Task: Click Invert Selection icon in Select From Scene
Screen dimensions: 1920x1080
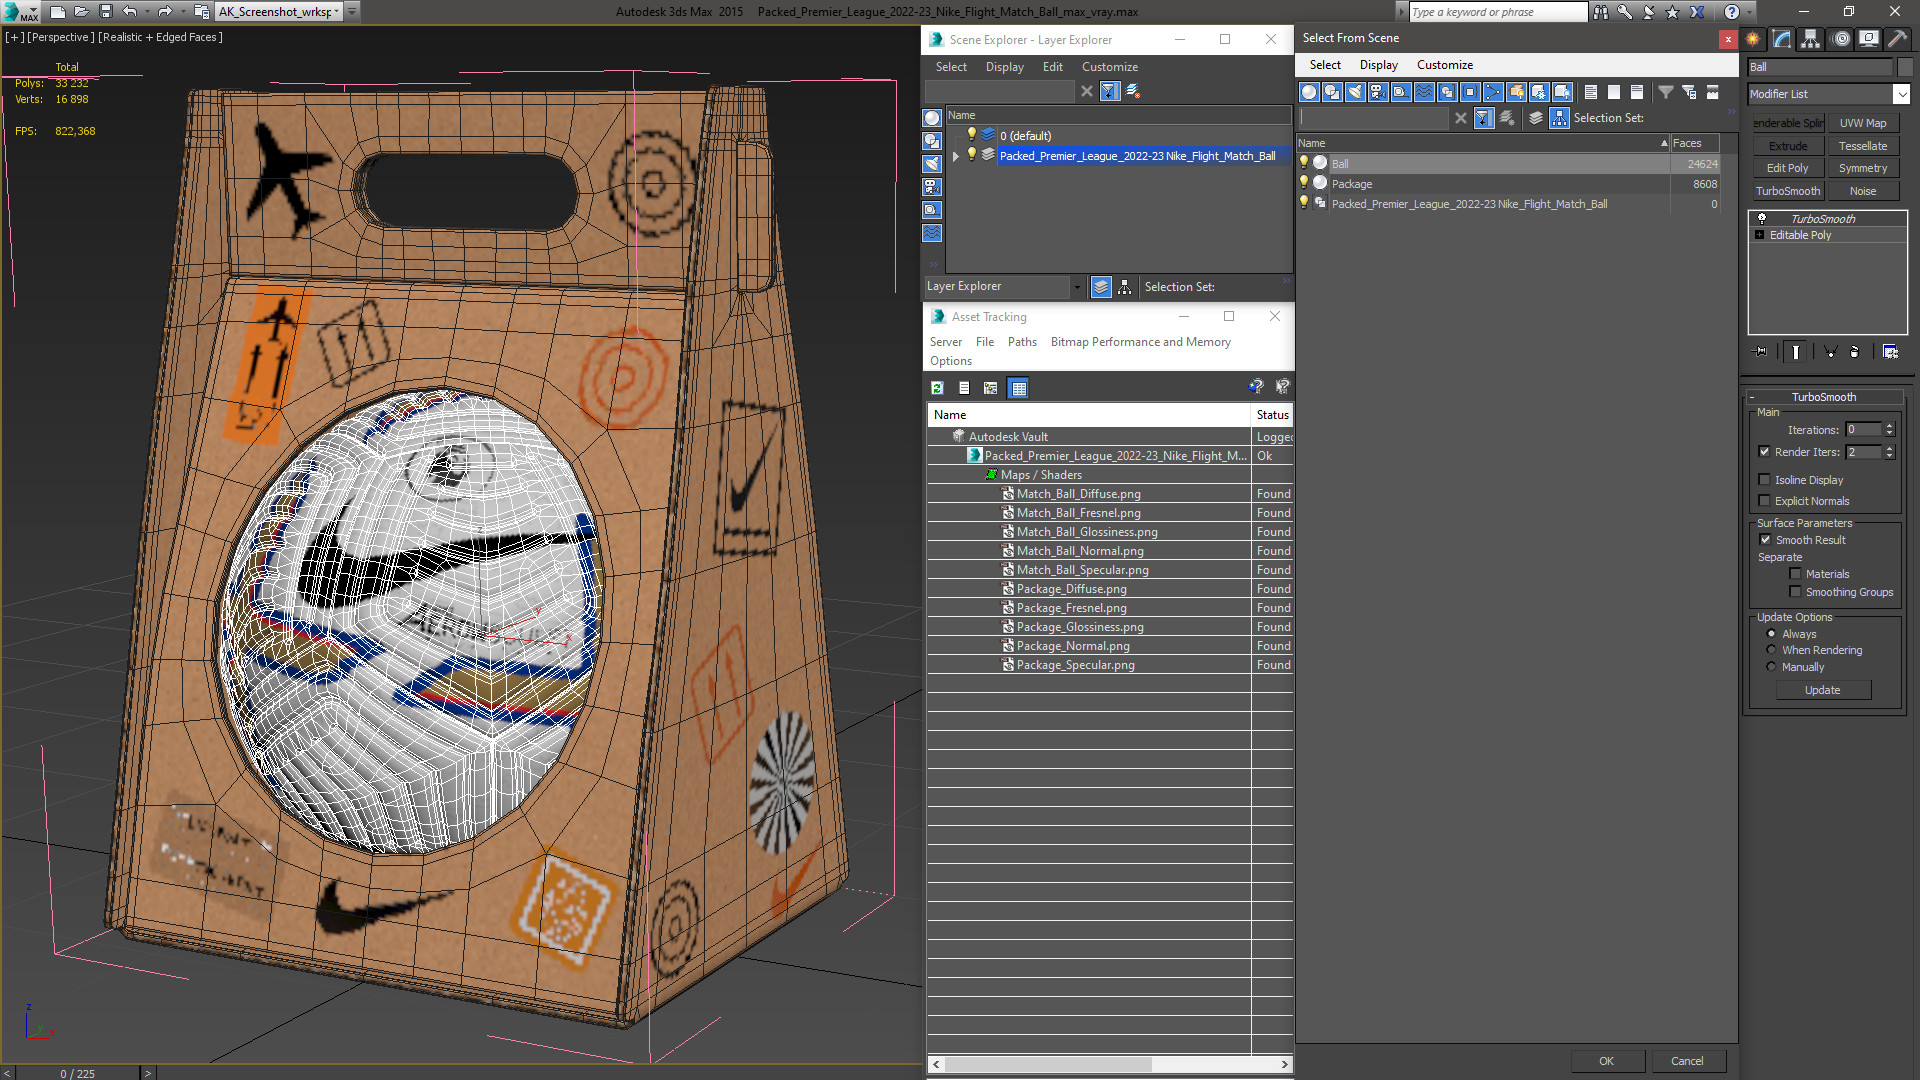Action: click(x=1637, y=92)
